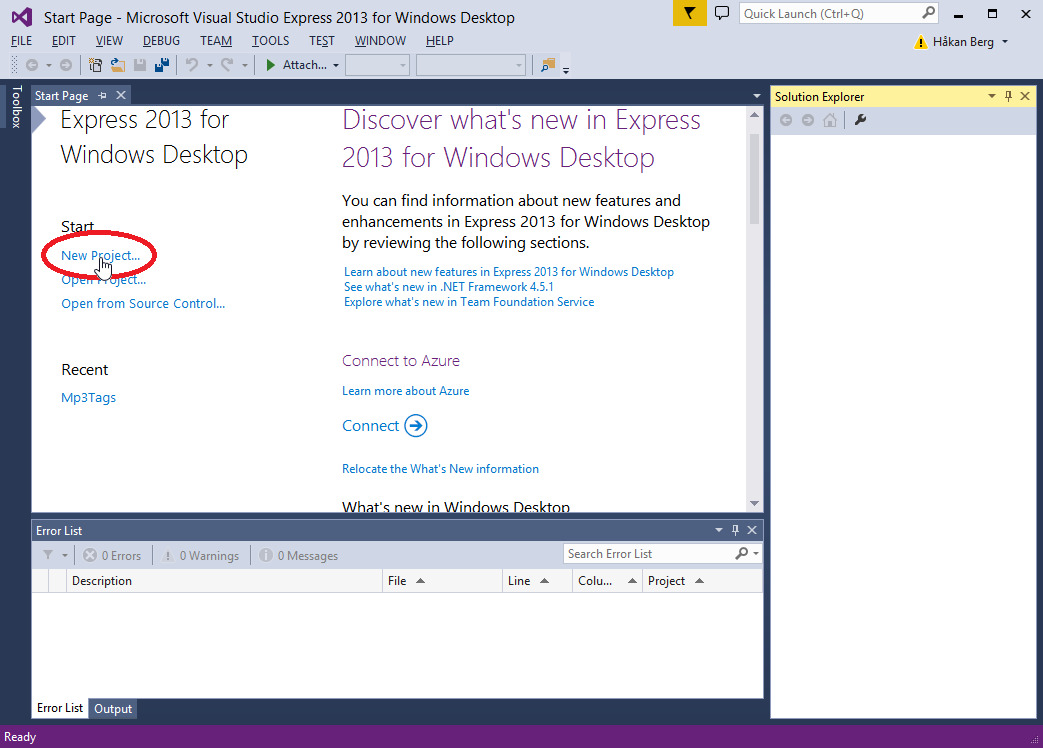Open the DEBUG menu
The image size is (1043, 748).
(x=162, y=41)
